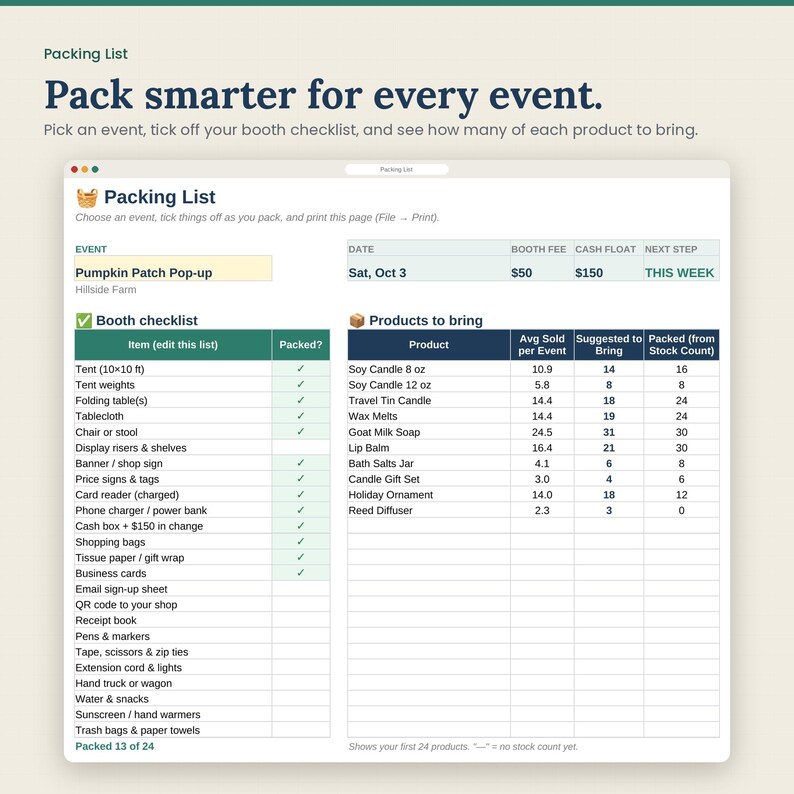Click avg sold 10.9 for Soy Candle 8 oz
794x794 pixels.
pyautogui.click(x=542, y=369)
